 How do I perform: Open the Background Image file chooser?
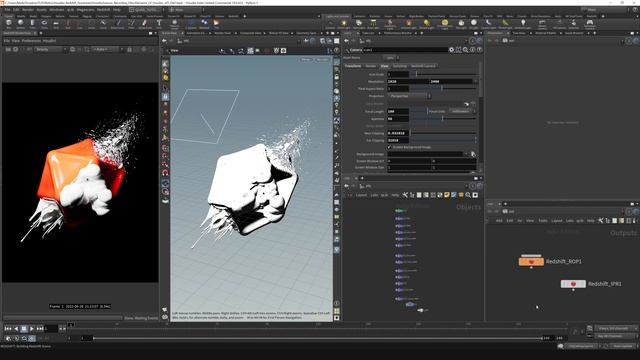473,154
